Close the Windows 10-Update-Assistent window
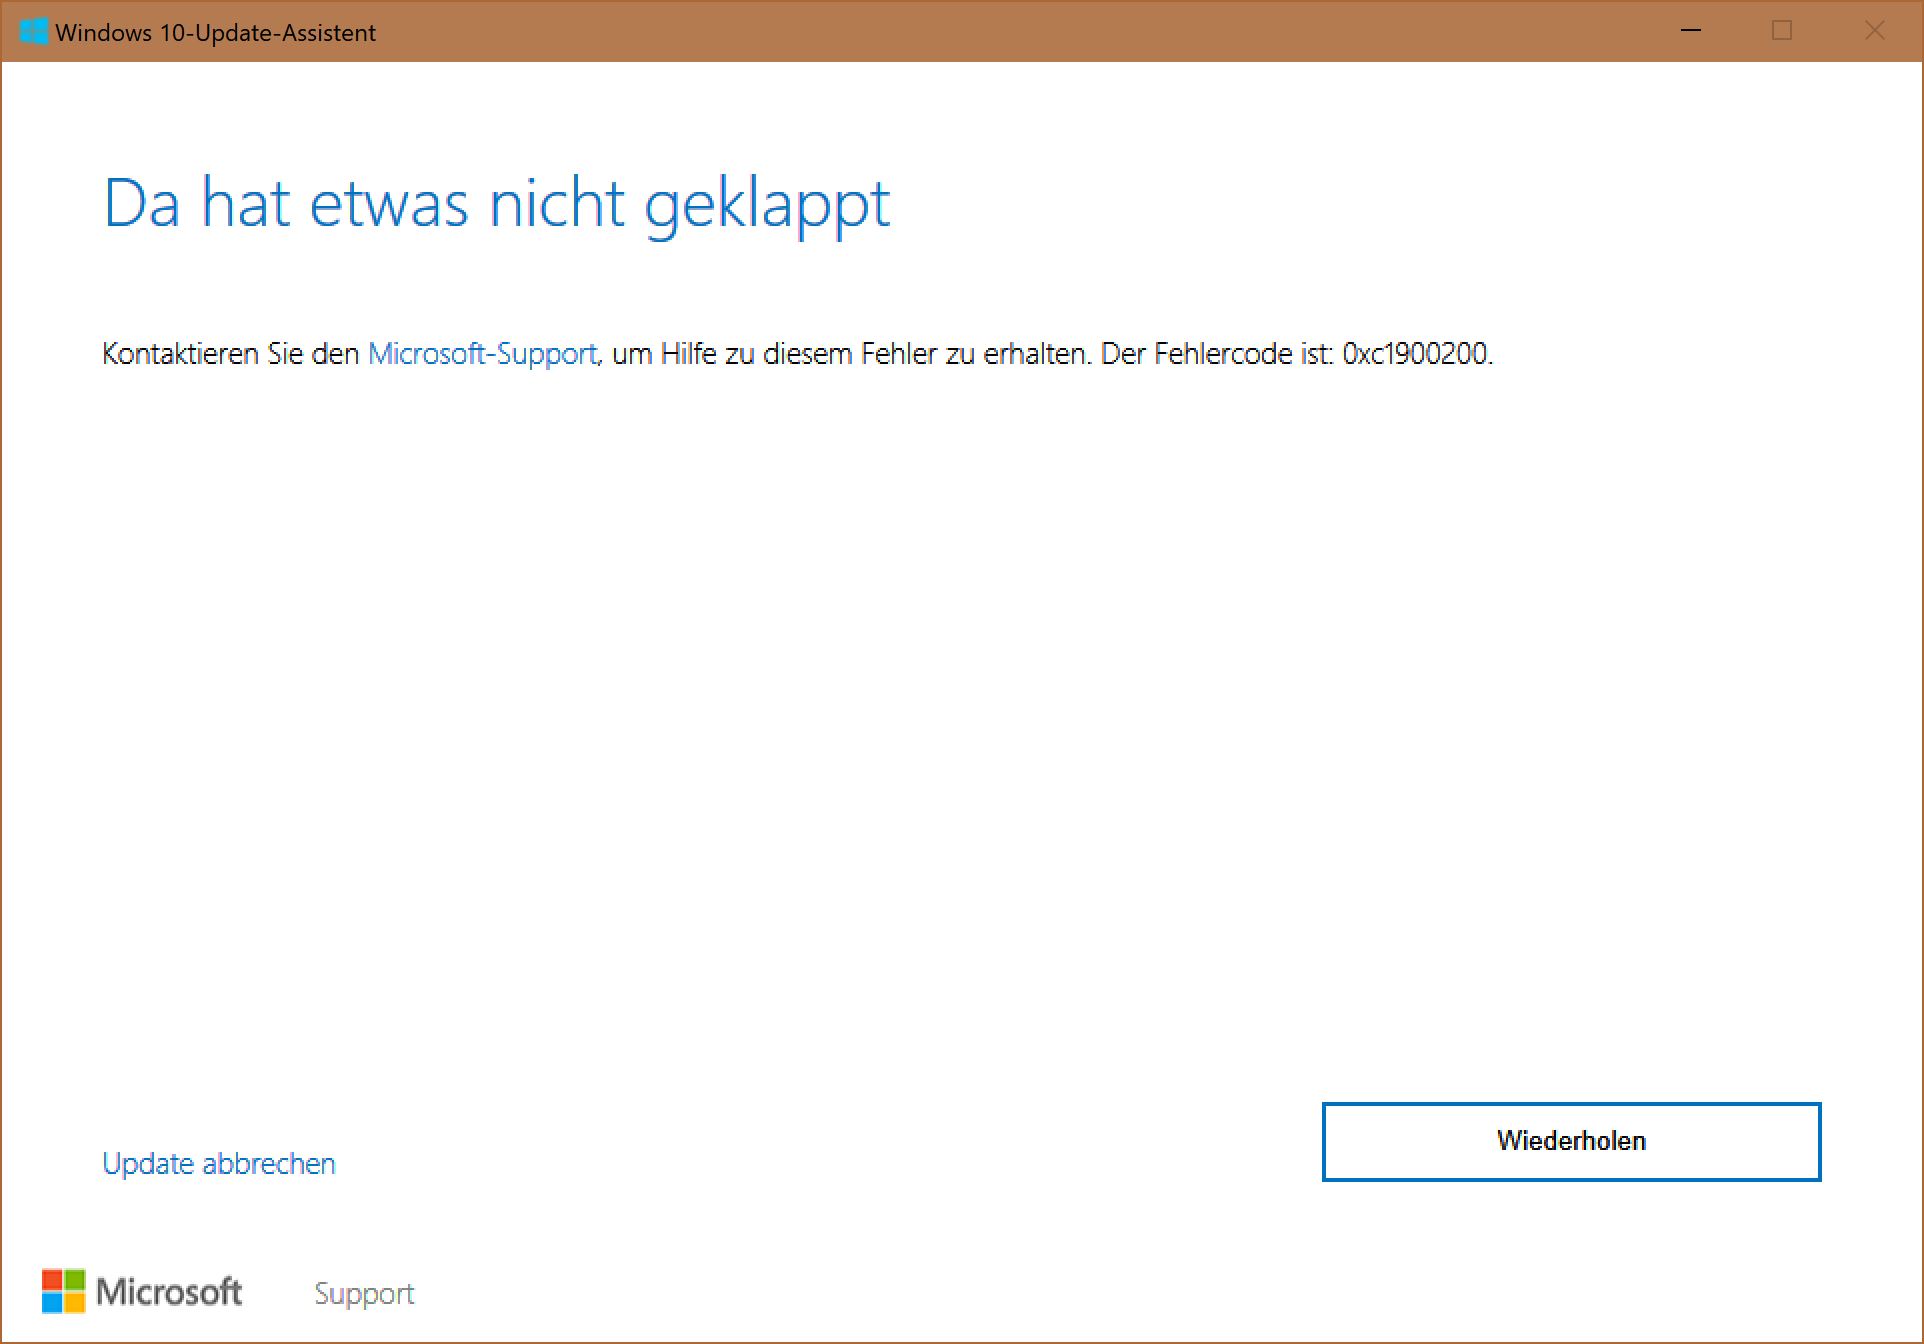The width and height of the screenshot is (1924, 1344). 1874,31
